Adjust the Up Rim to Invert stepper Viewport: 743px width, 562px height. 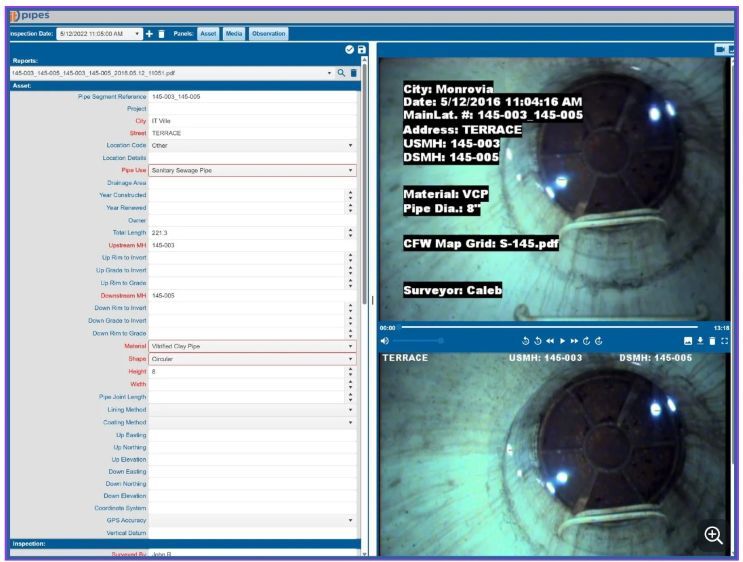tap(350, 258)
